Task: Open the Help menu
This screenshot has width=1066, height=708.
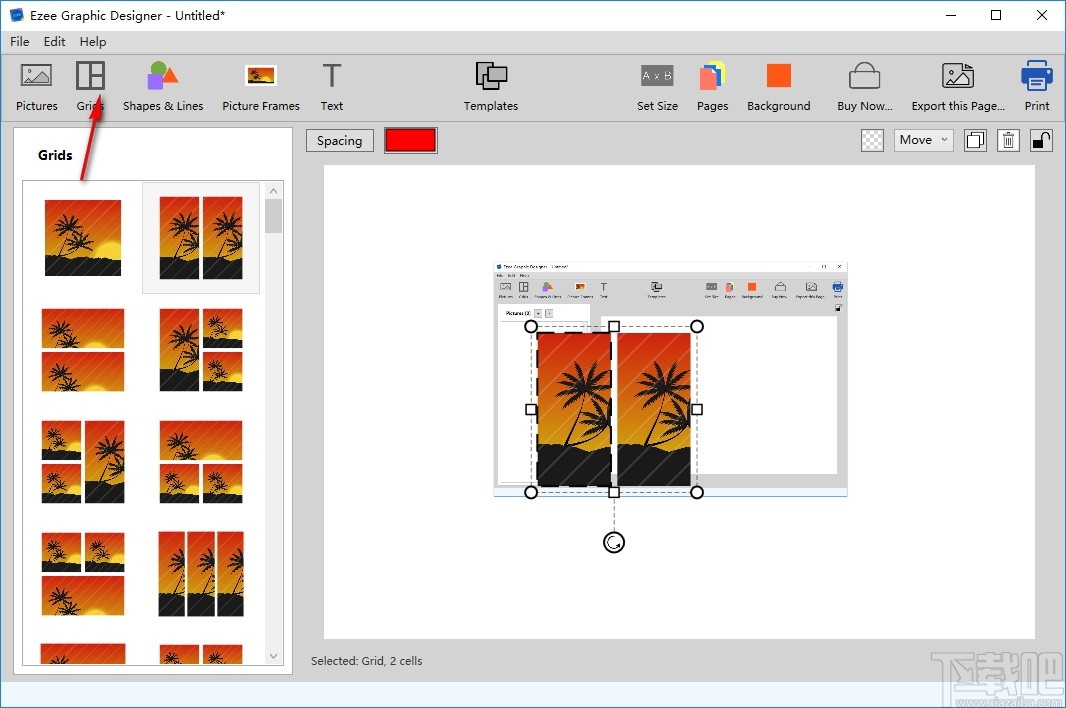Action: tap(93, 41)
